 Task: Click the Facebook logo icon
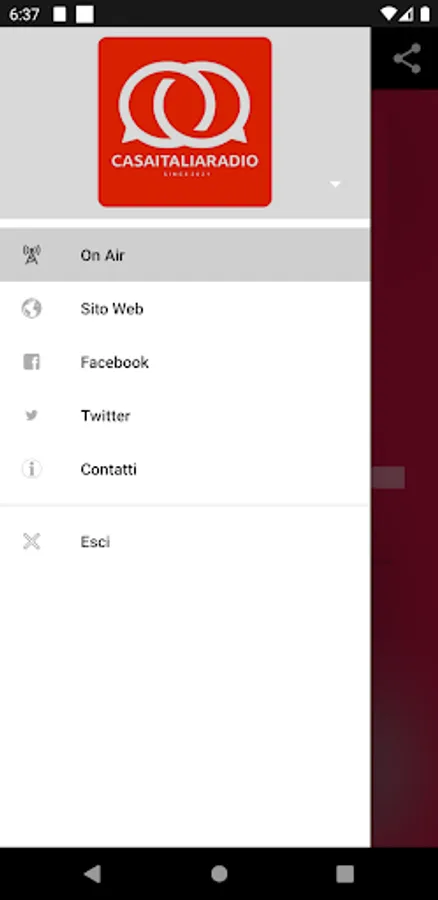pos(32,362)
